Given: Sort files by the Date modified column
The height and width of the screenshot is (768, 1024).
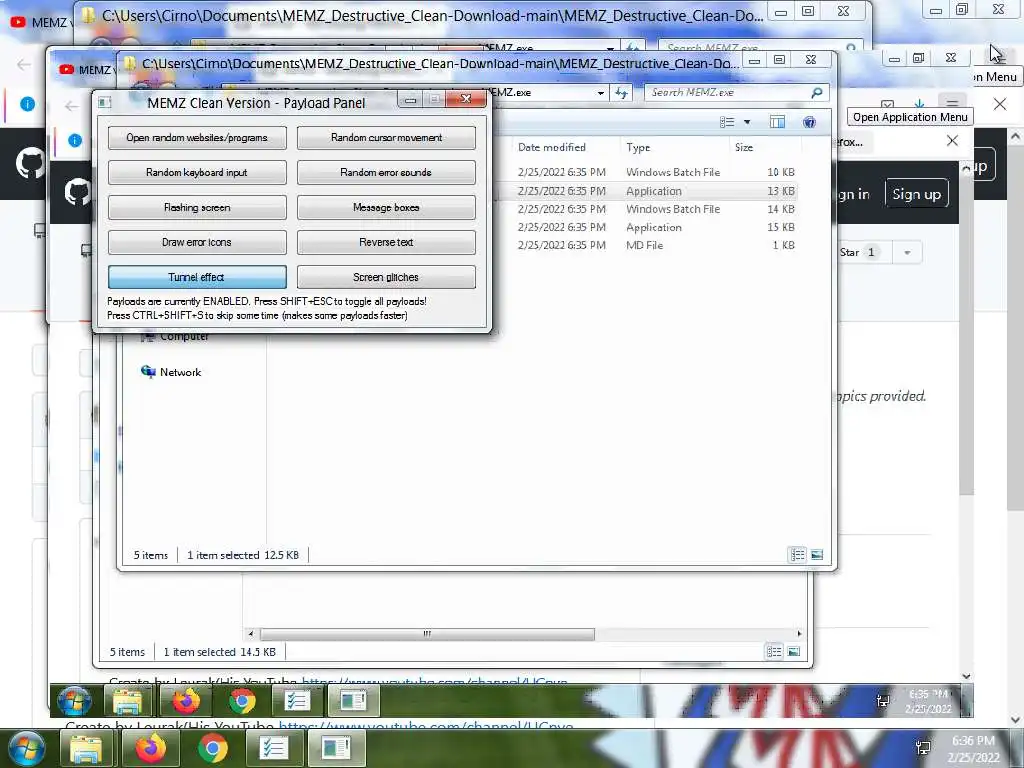Looking at the screenshot, I should click(x=552, y=148).
